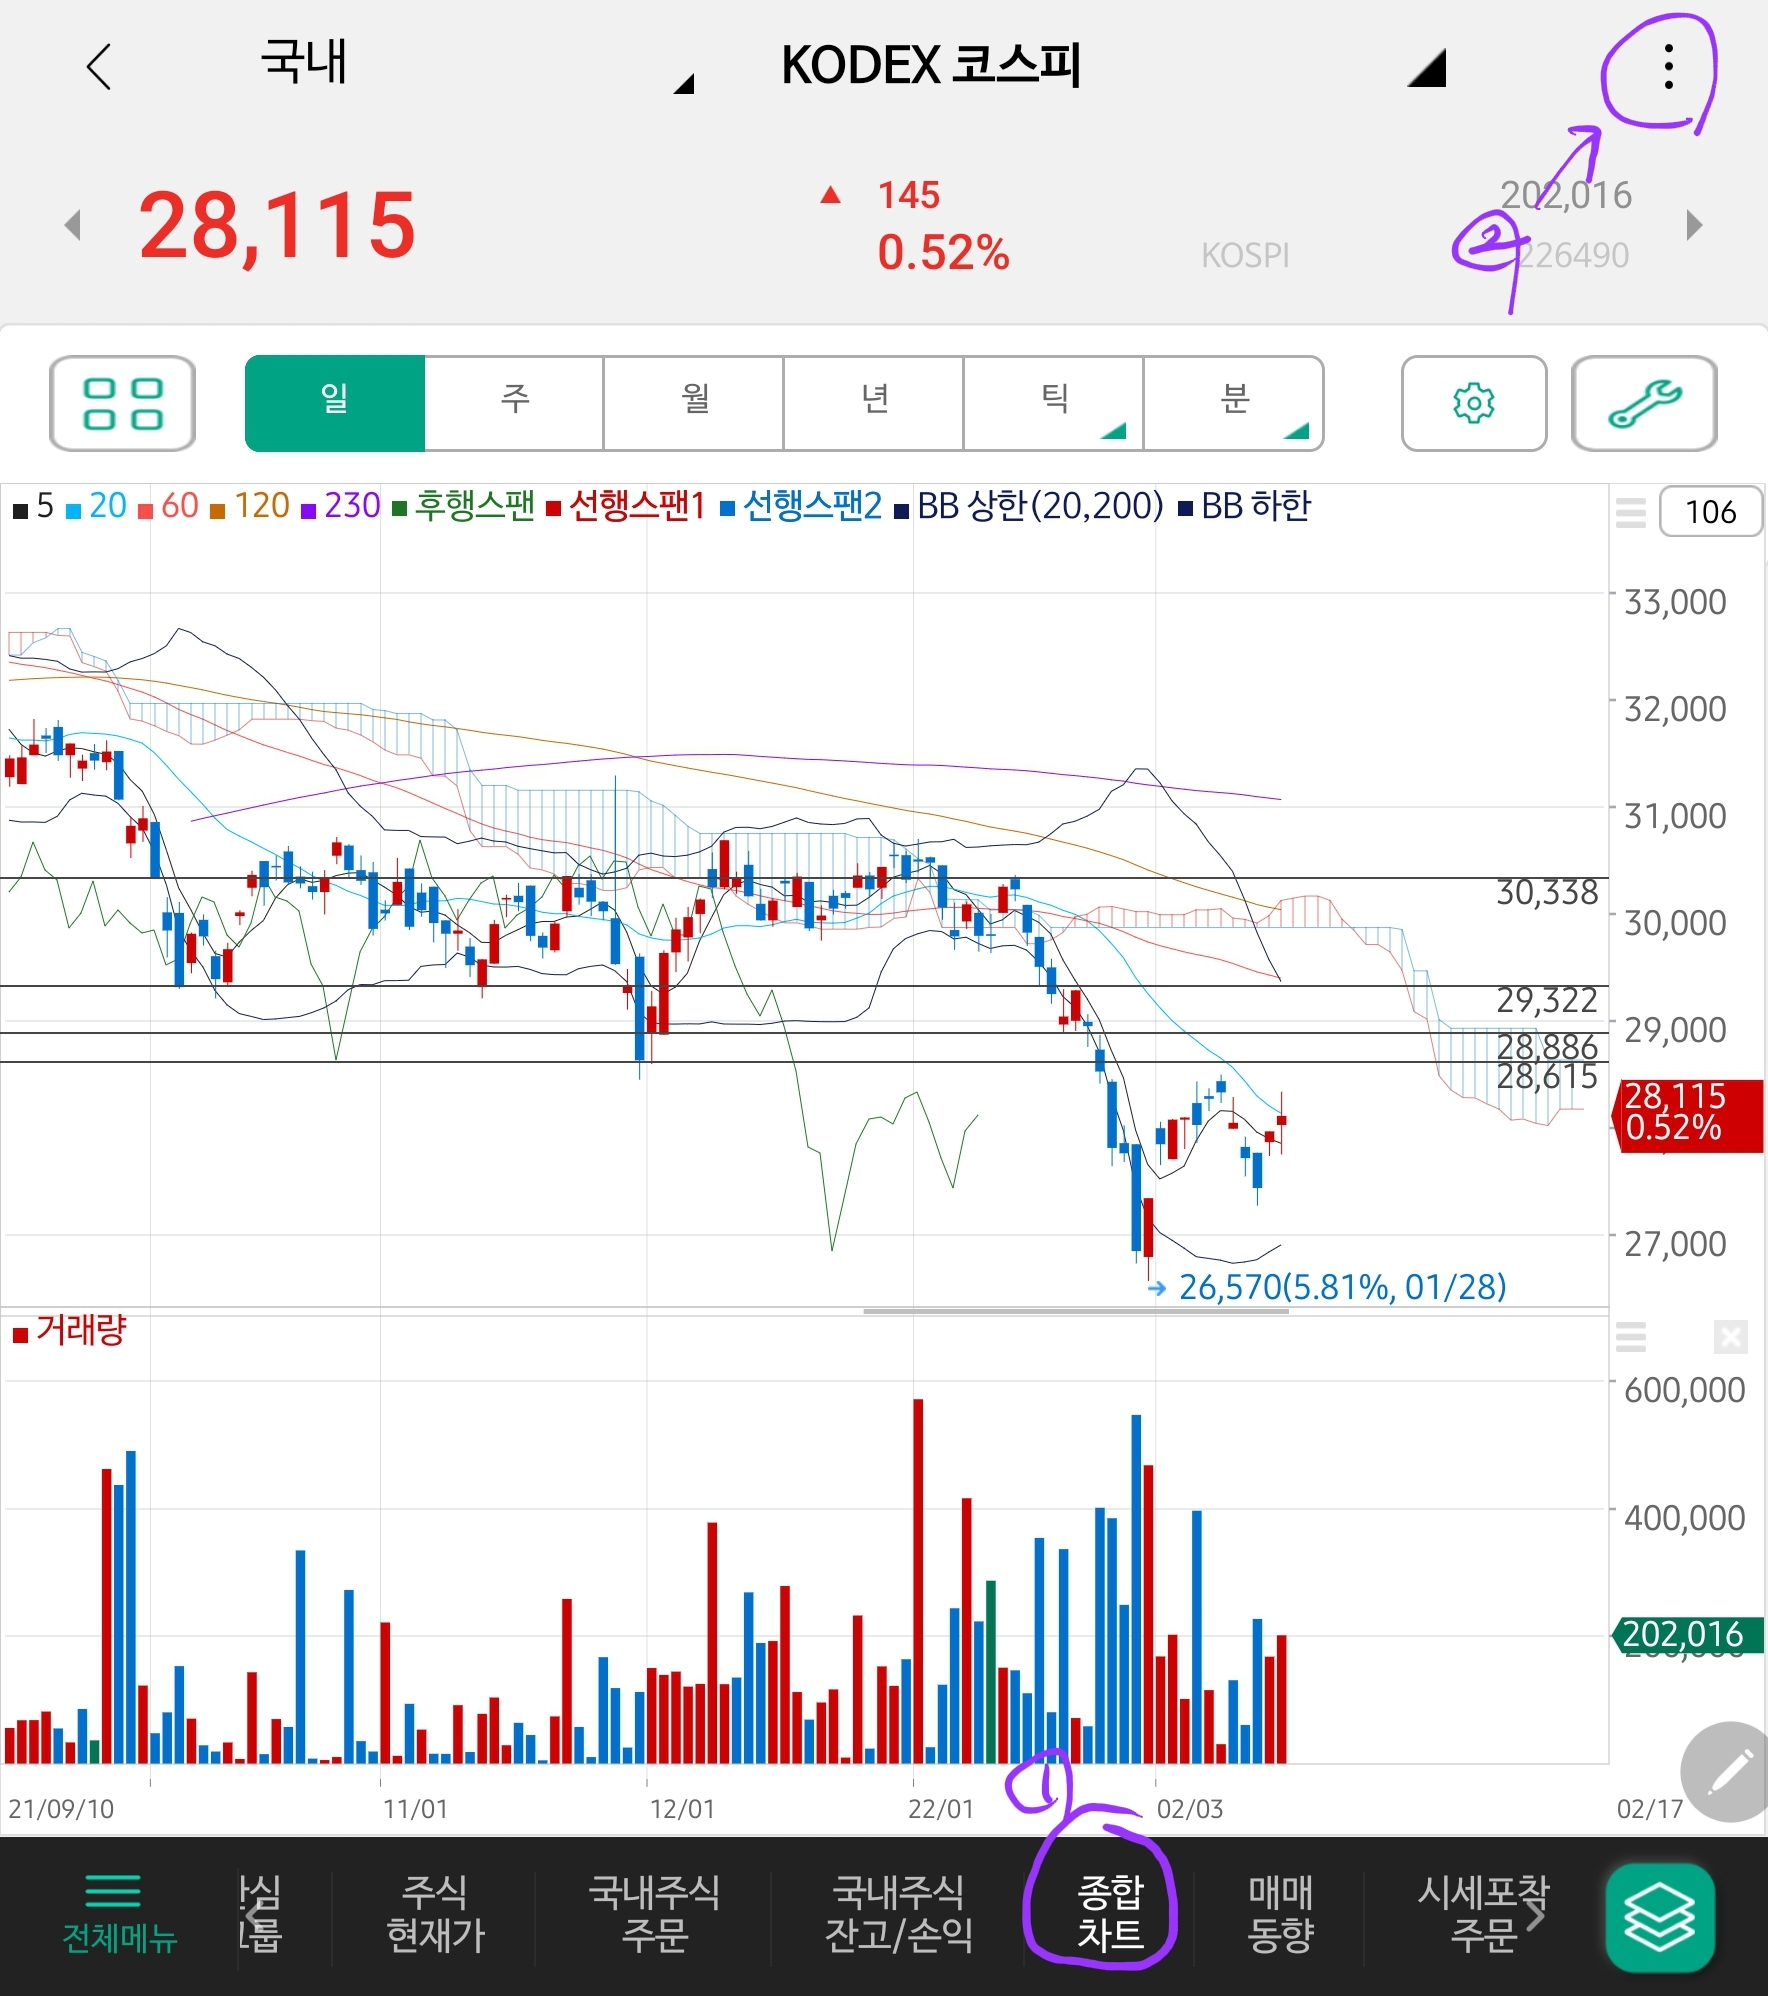Open 종합 차트 menu

(1110, 1914)
